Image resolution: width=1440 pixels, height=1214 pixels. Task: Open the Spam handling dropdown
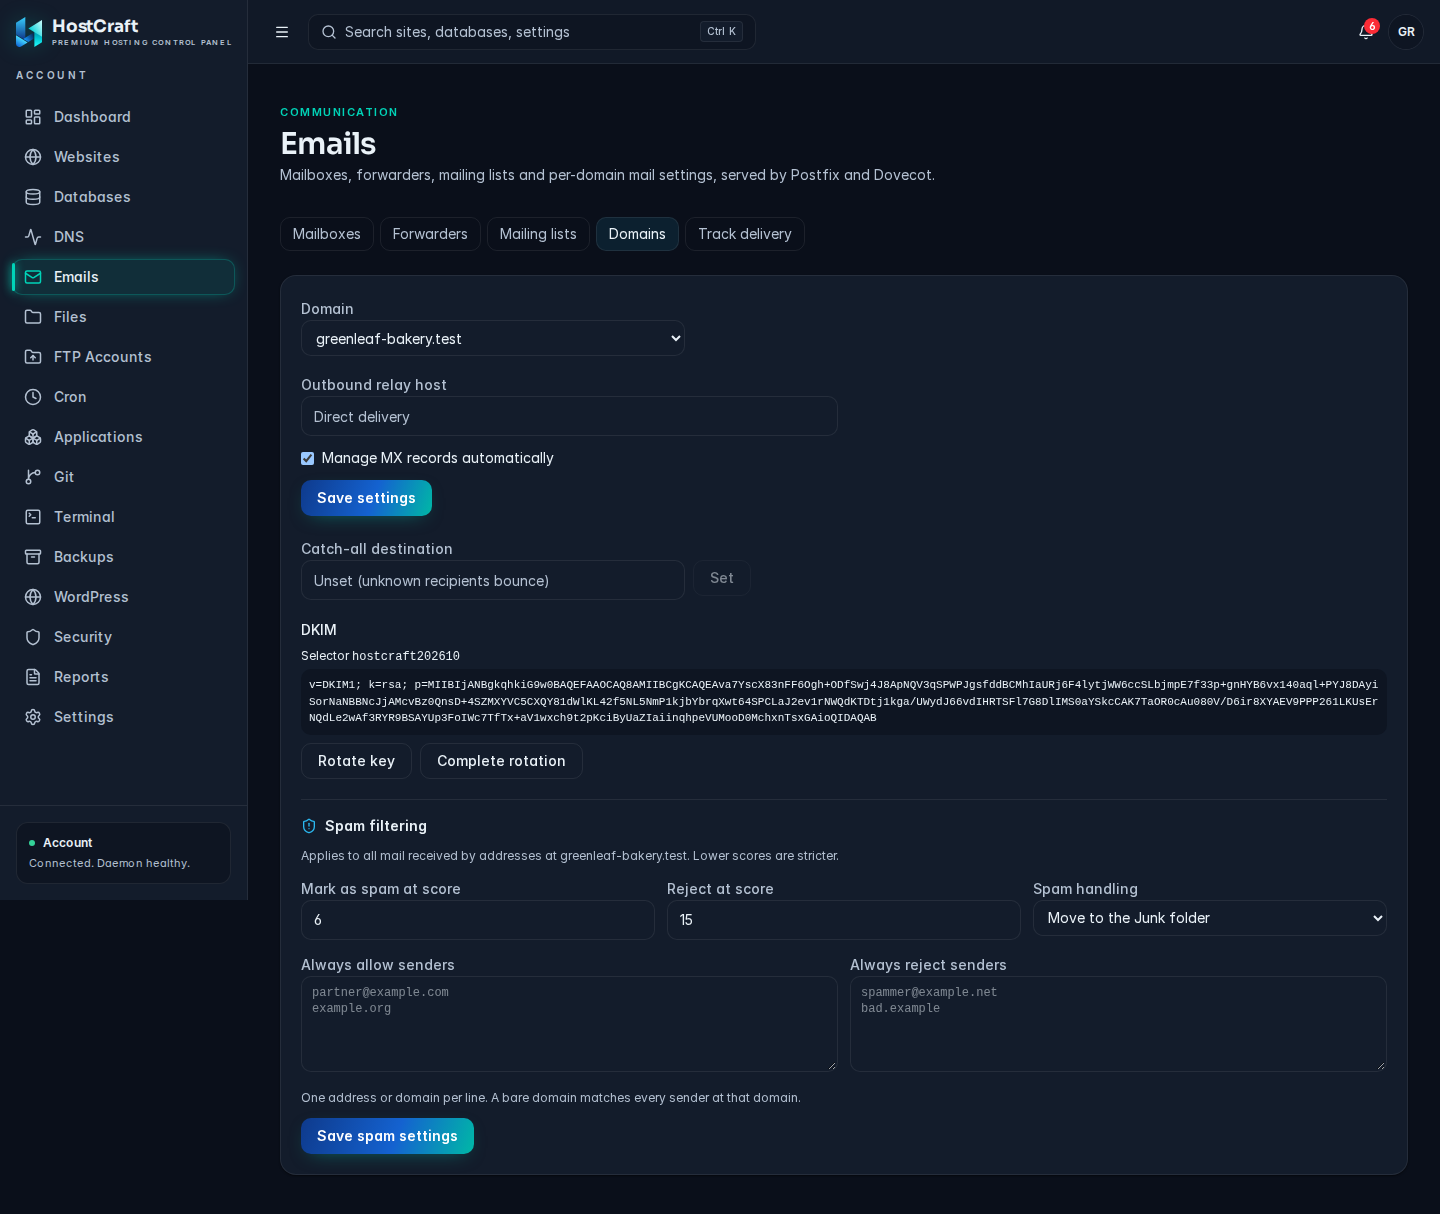(1210, 918)
